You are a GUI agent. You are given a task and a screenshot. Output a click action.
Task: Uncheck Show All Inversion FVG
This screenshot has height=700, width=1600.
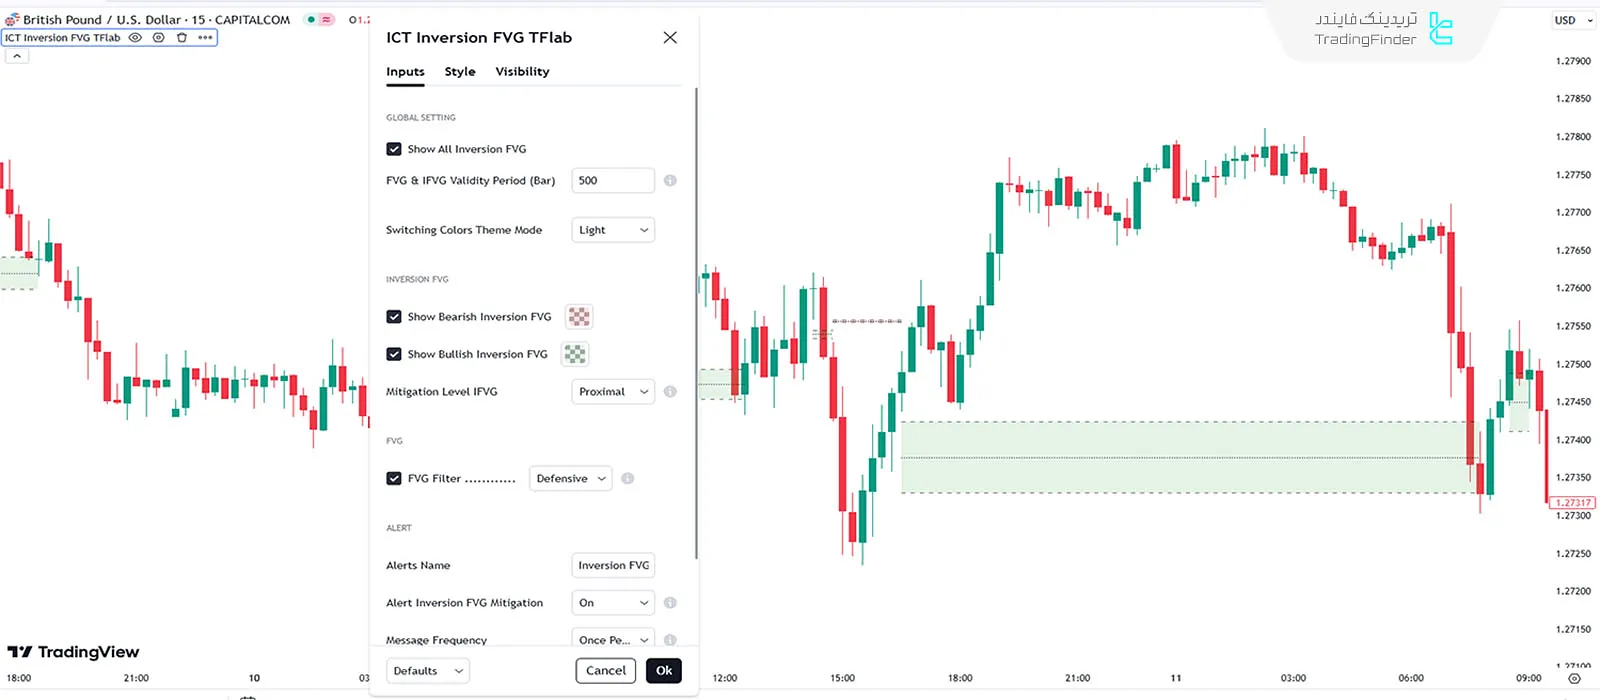[x=394, y=149]
